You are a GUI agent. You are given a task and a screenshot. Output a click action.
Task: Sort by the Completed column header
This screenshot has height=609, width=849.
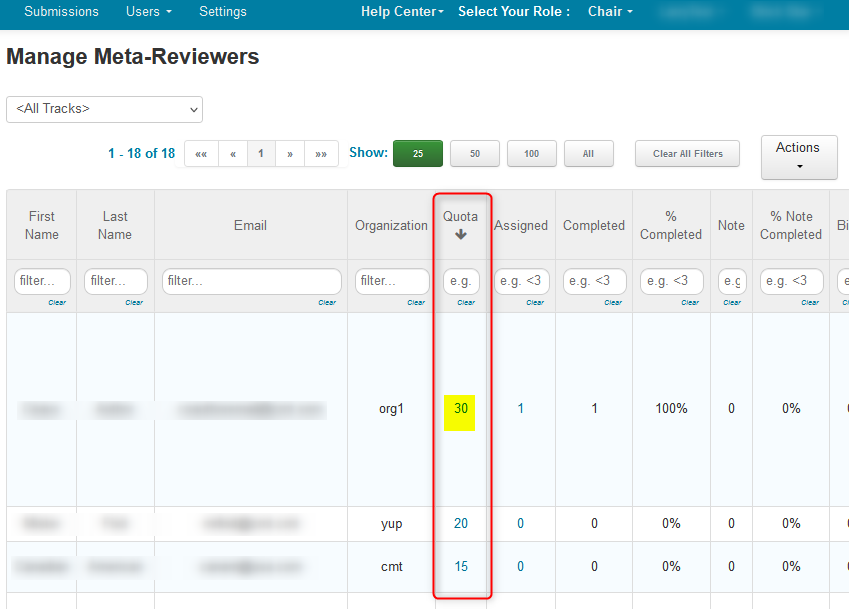pyautogui.click(x=594, y=225)
